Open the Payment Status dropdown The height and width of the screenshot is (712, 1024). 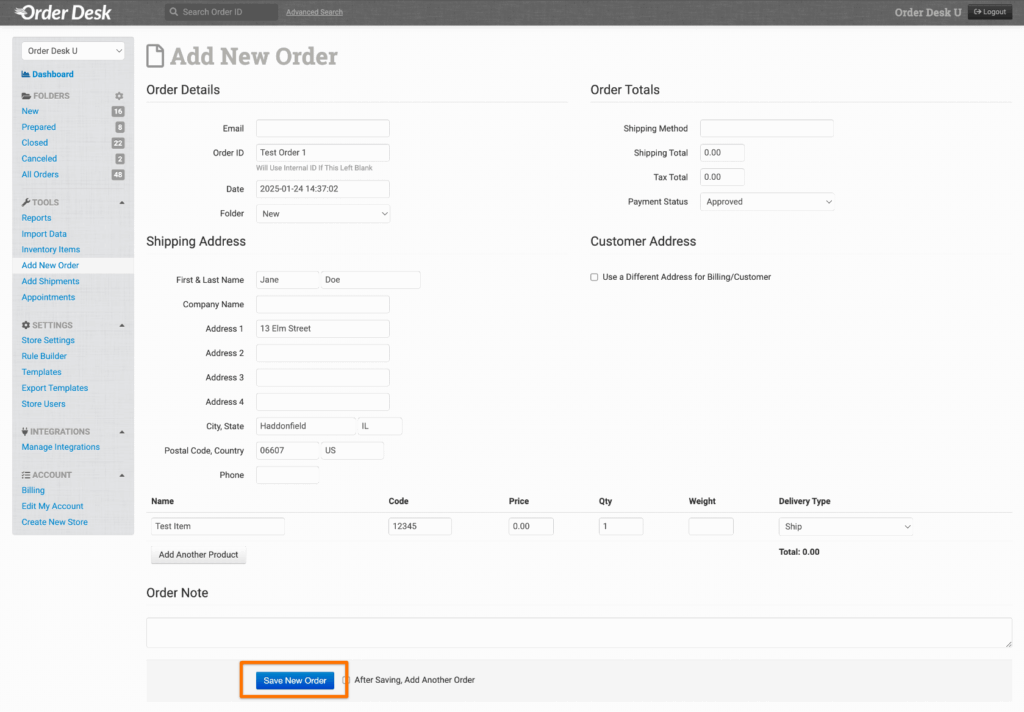pyautogui.click(x=767, y=202)
